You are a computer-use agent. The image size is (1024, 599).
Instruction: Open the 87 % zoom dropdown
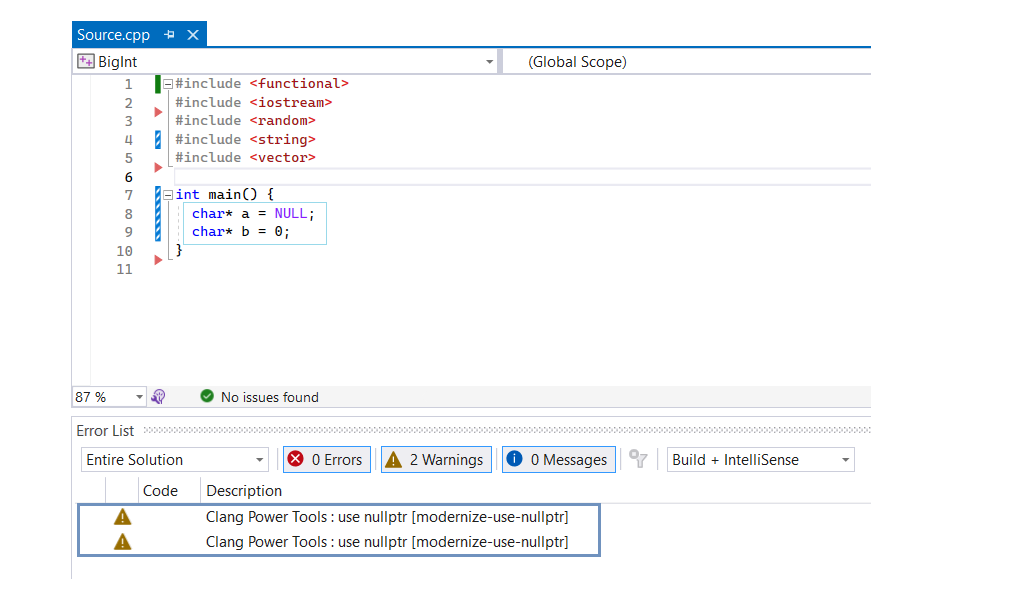[138, 397]
